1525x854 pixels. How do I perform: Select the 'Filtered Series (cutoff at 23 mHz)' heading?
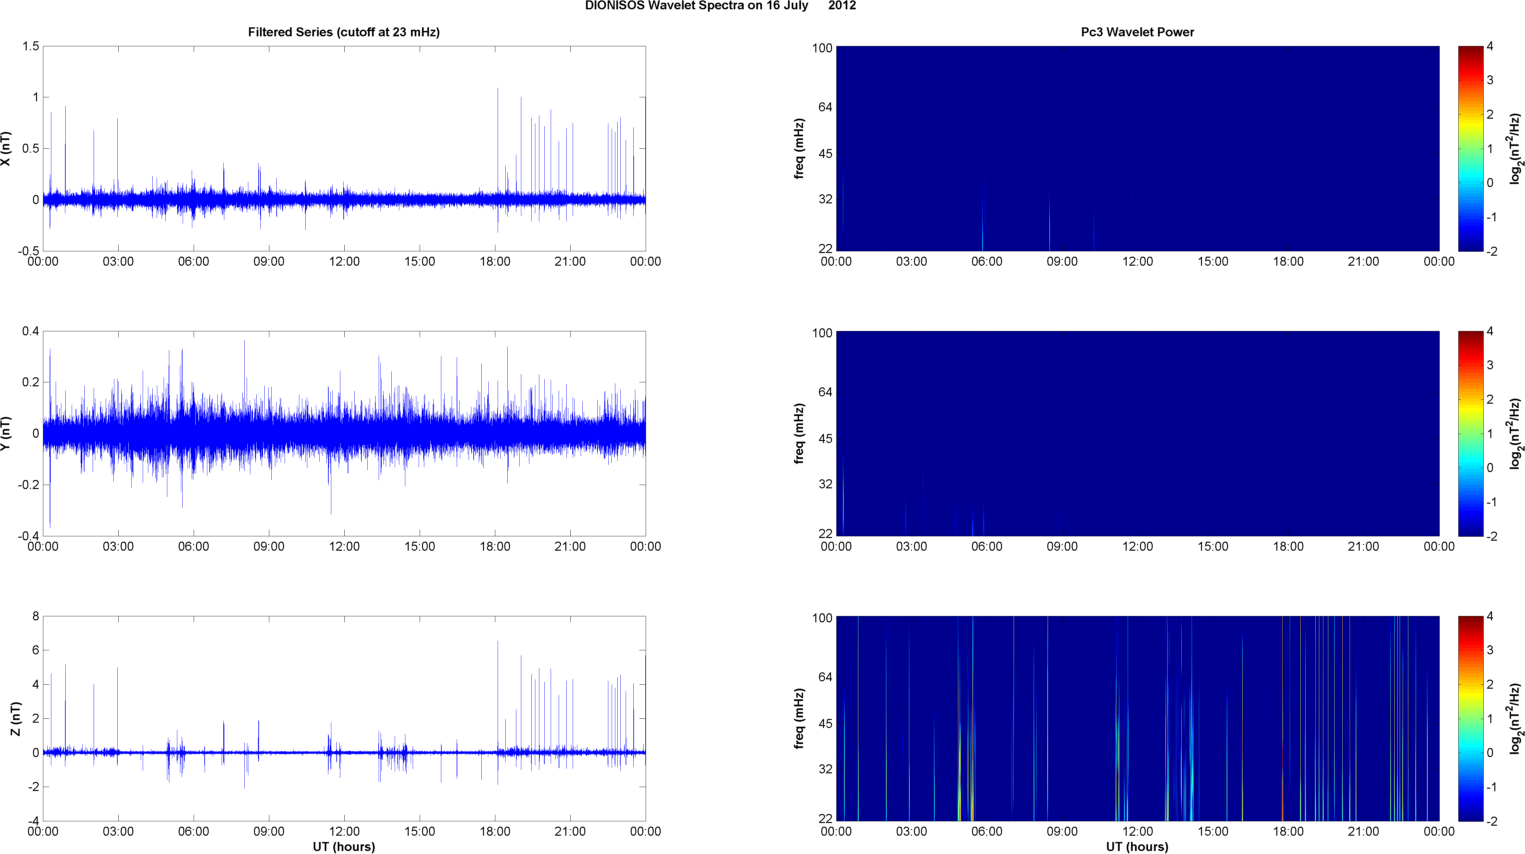344,32
